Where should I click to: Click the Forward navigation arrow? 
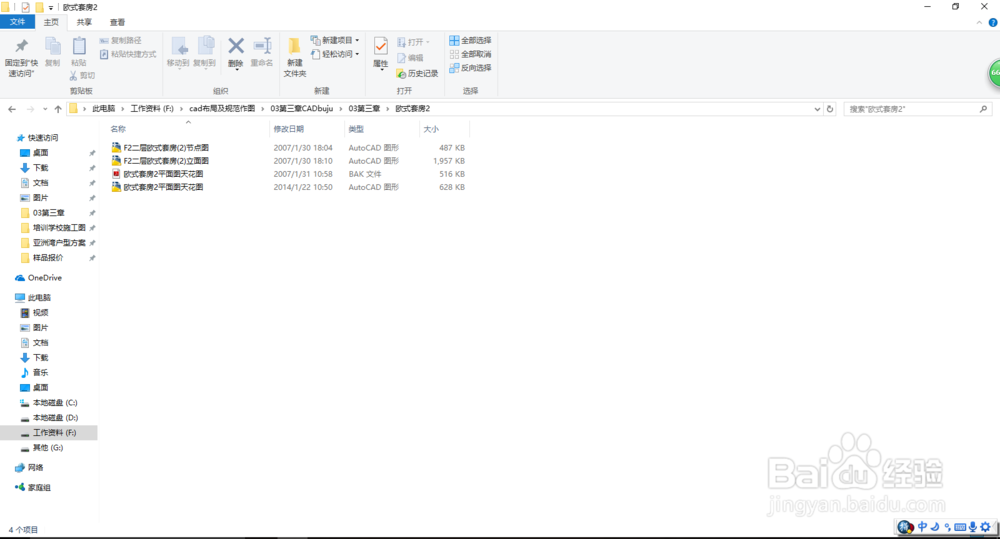point(30,109)
